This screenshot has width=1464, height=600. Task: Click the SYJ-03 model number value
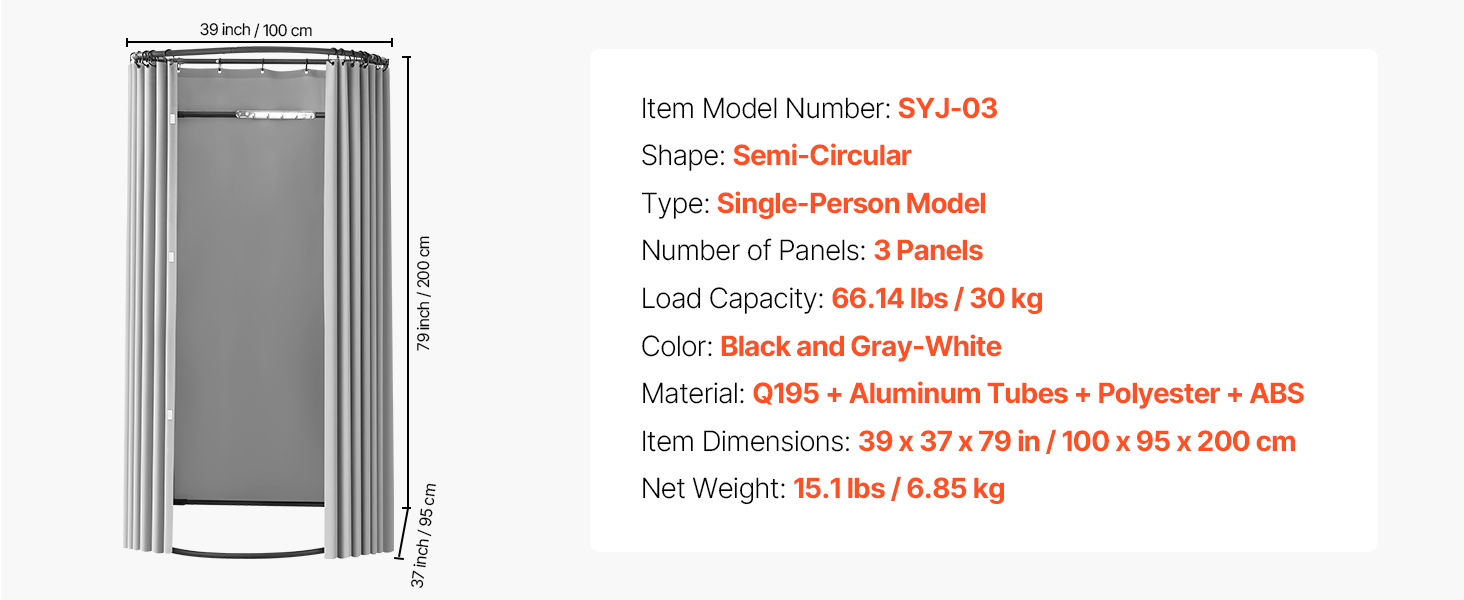pos(947,108)
